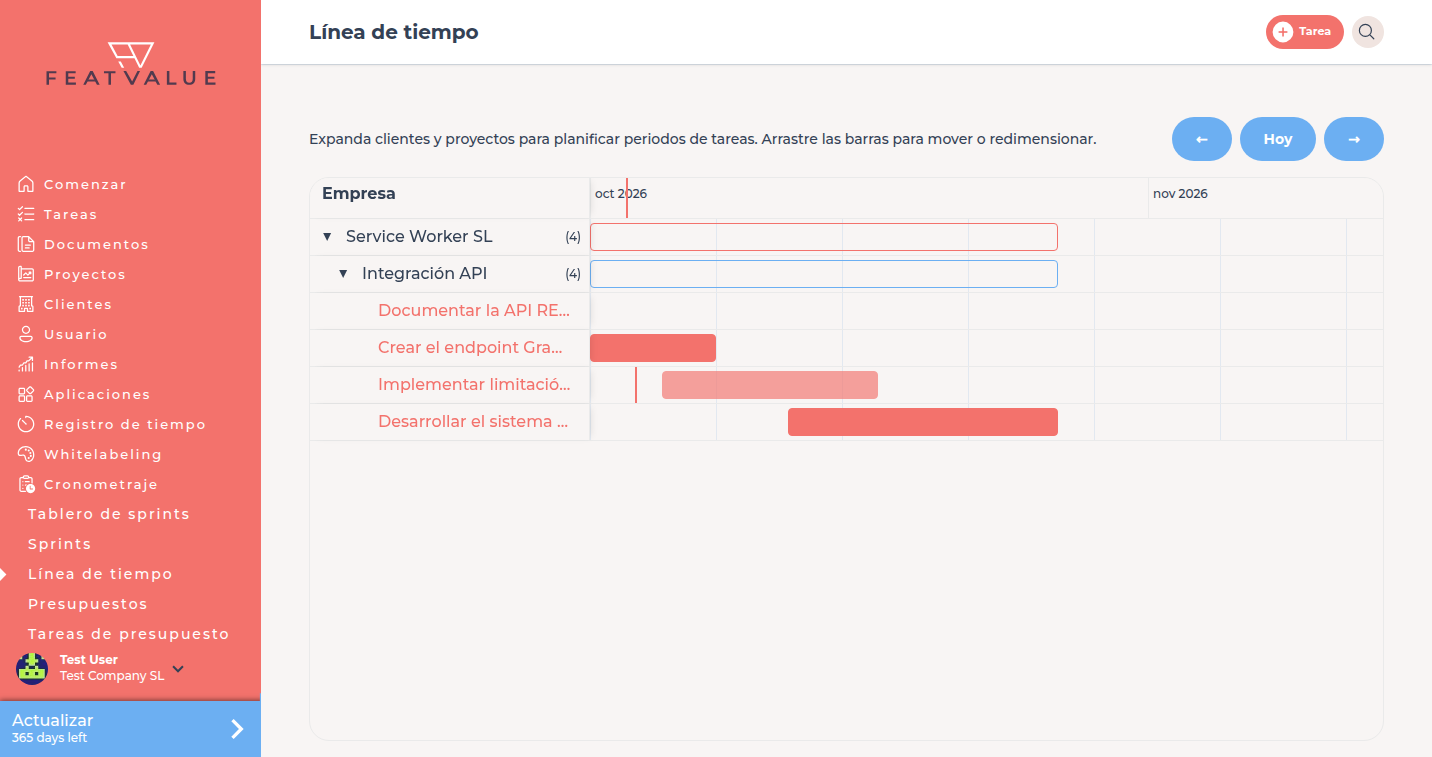Go to previous period with left arrow
This screenshot has width=1432, height=757.
pos(1202,139)
